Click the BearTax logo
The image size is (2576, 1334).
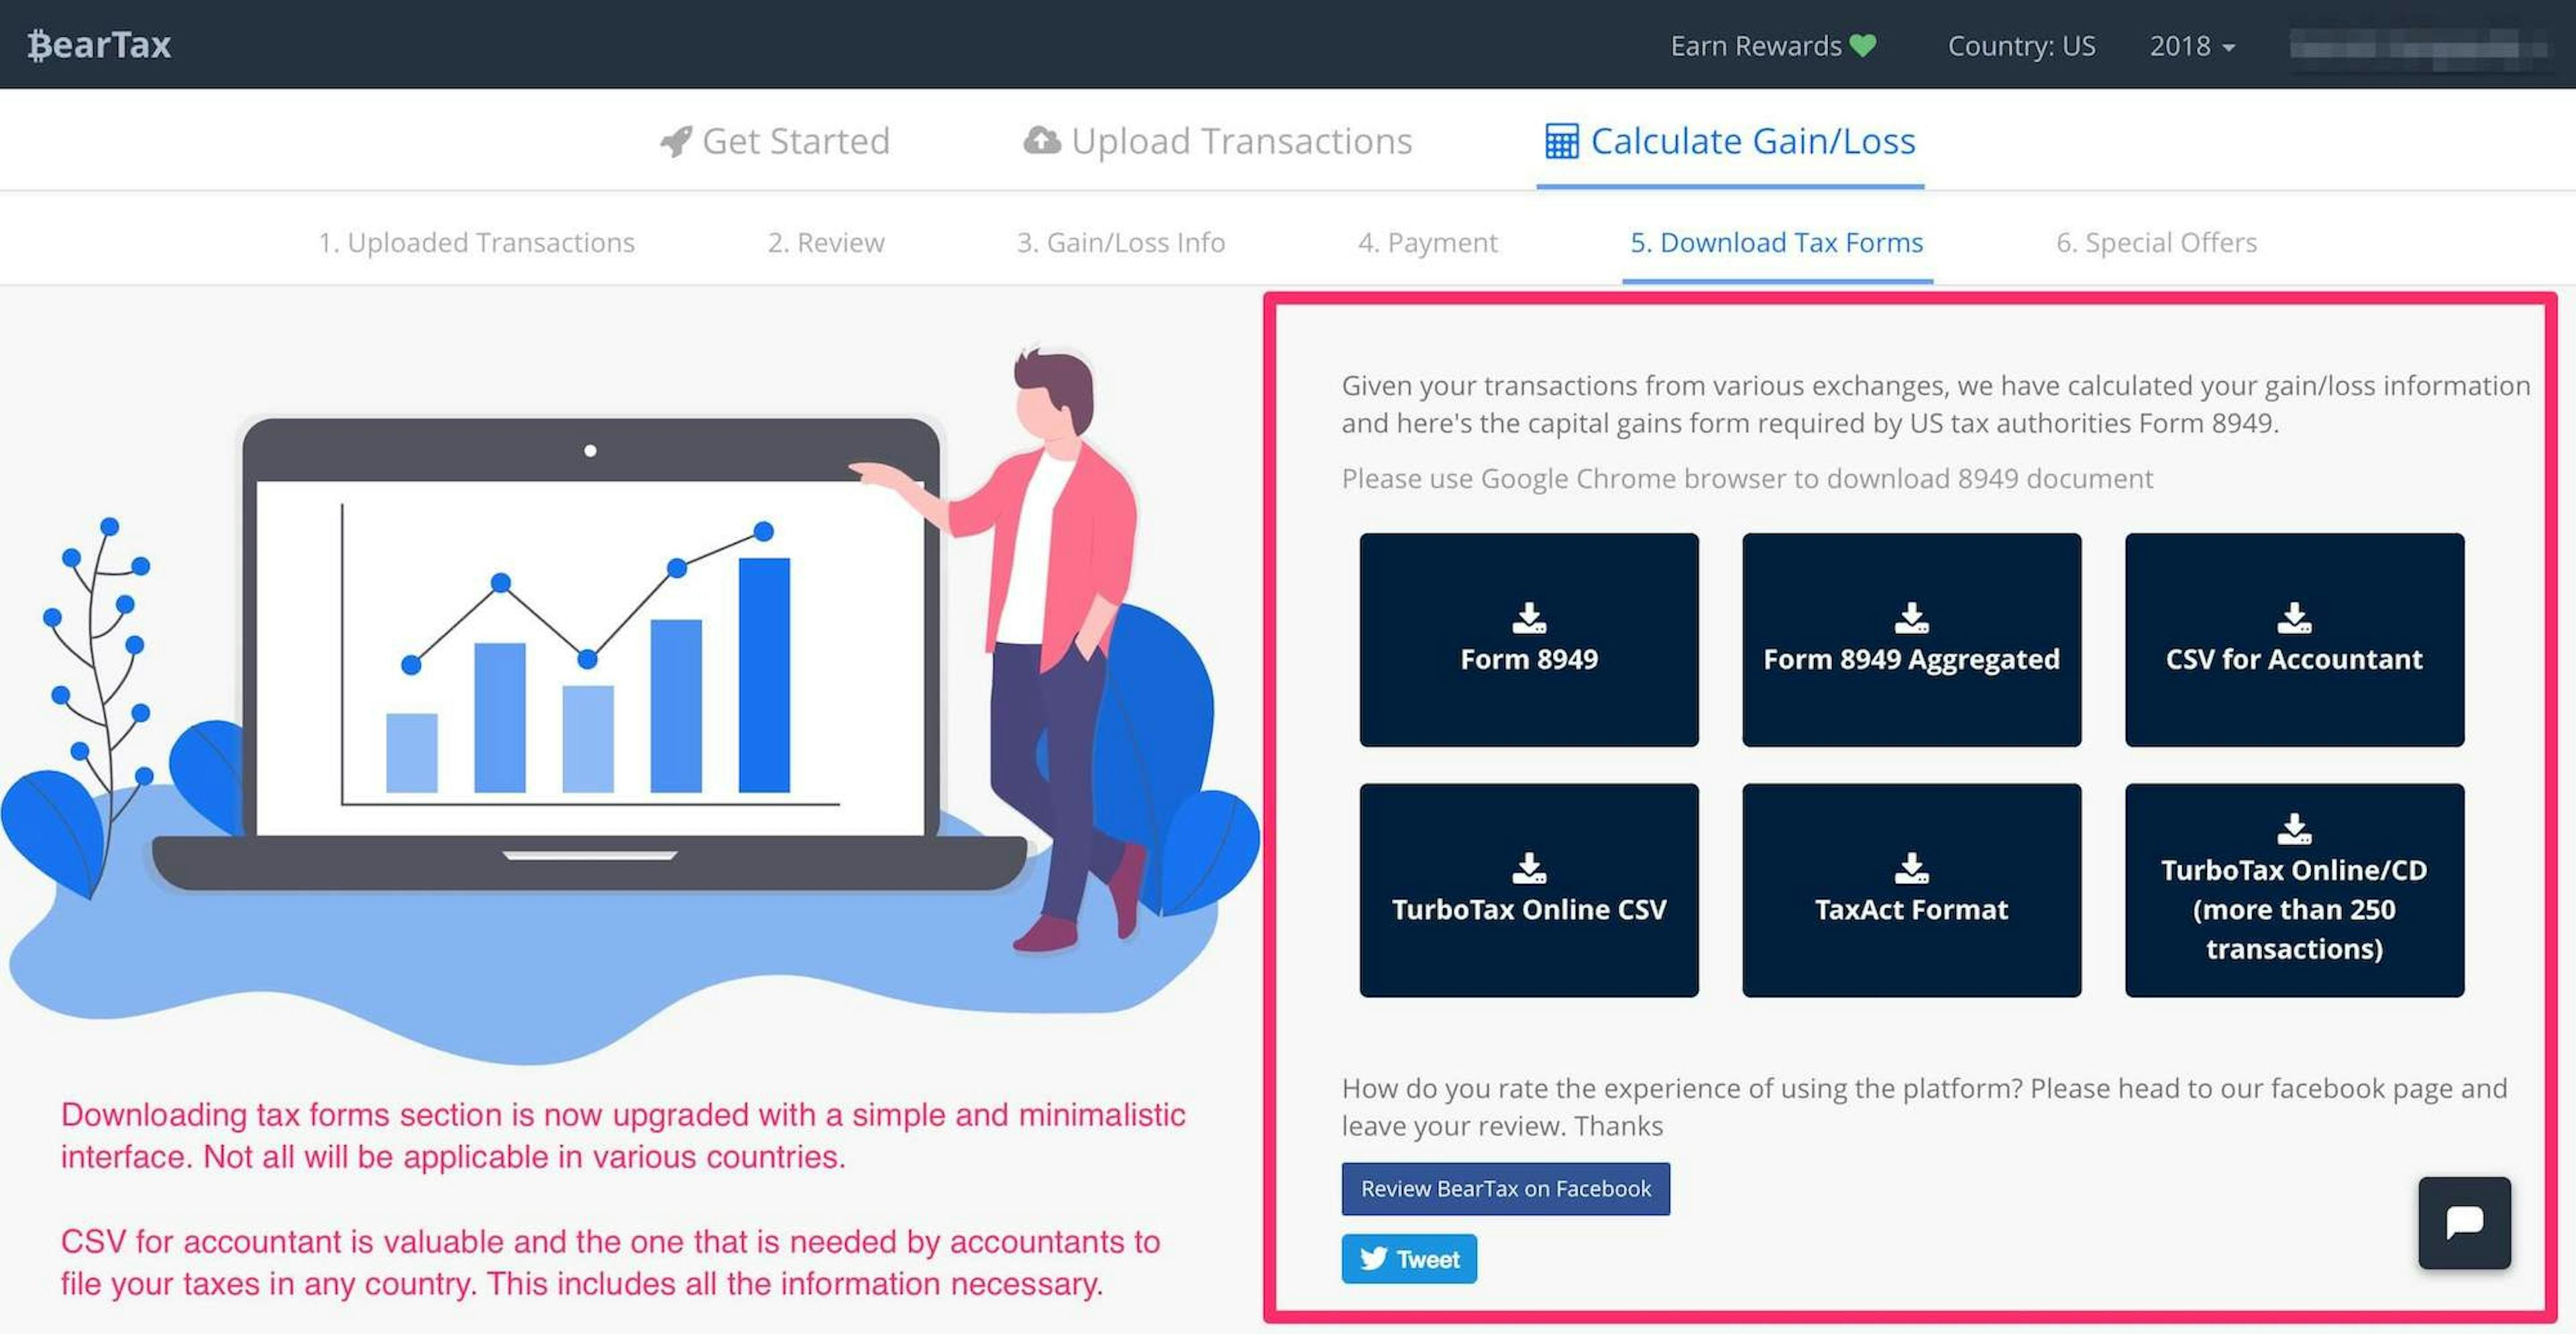click(99, 45)
